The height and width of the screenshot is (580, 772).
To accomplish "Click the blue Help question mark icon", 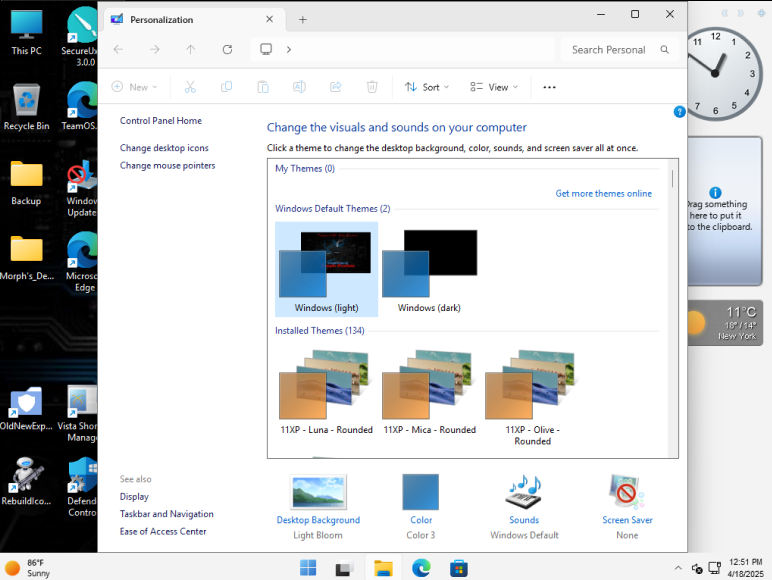I will 679,112.
